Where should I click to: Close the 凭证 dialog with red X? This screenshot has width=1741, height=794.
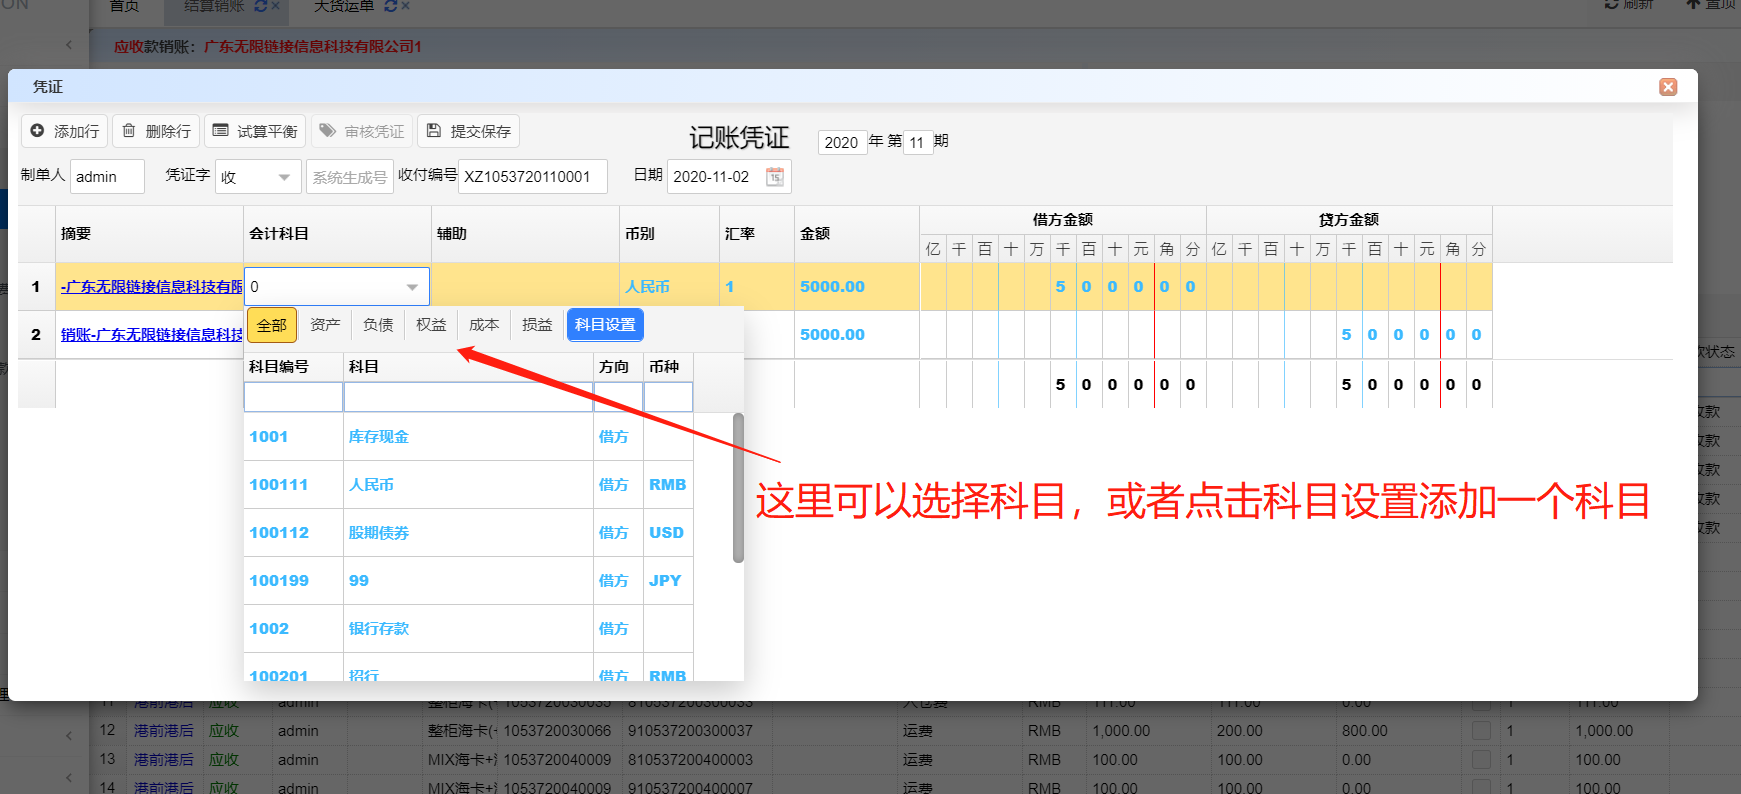pyautogui.click(x=1668, y=87)
